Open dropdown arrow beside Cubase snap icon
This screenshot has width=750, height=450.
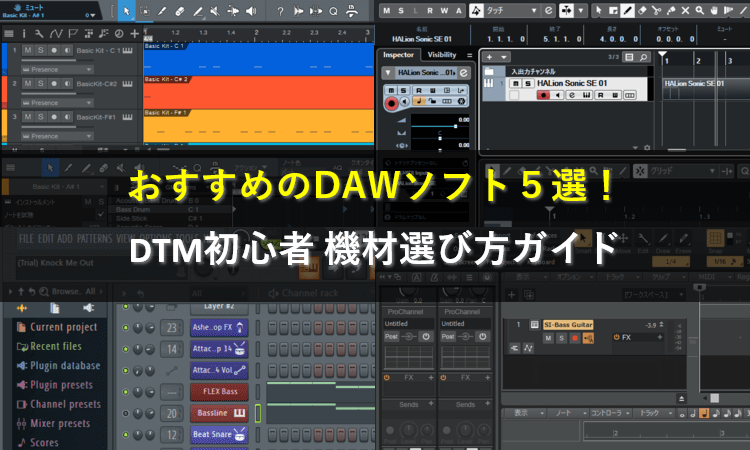[x=581, y=11]
